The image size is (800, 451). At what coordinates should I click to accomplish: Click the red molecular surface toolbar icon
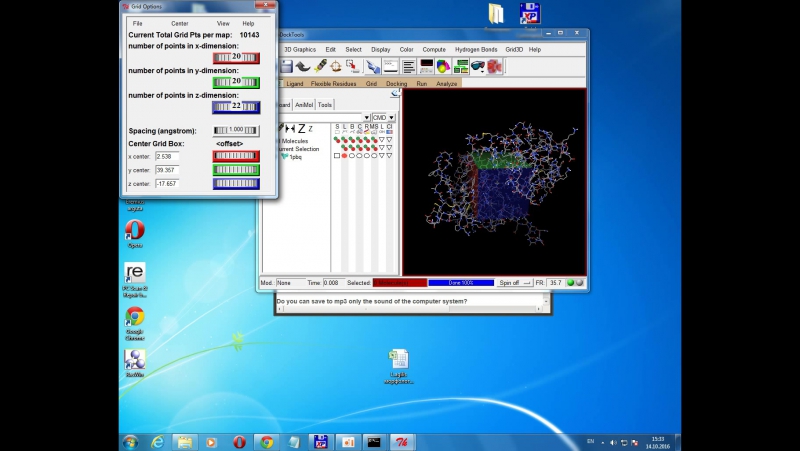[x=494, y=66]
